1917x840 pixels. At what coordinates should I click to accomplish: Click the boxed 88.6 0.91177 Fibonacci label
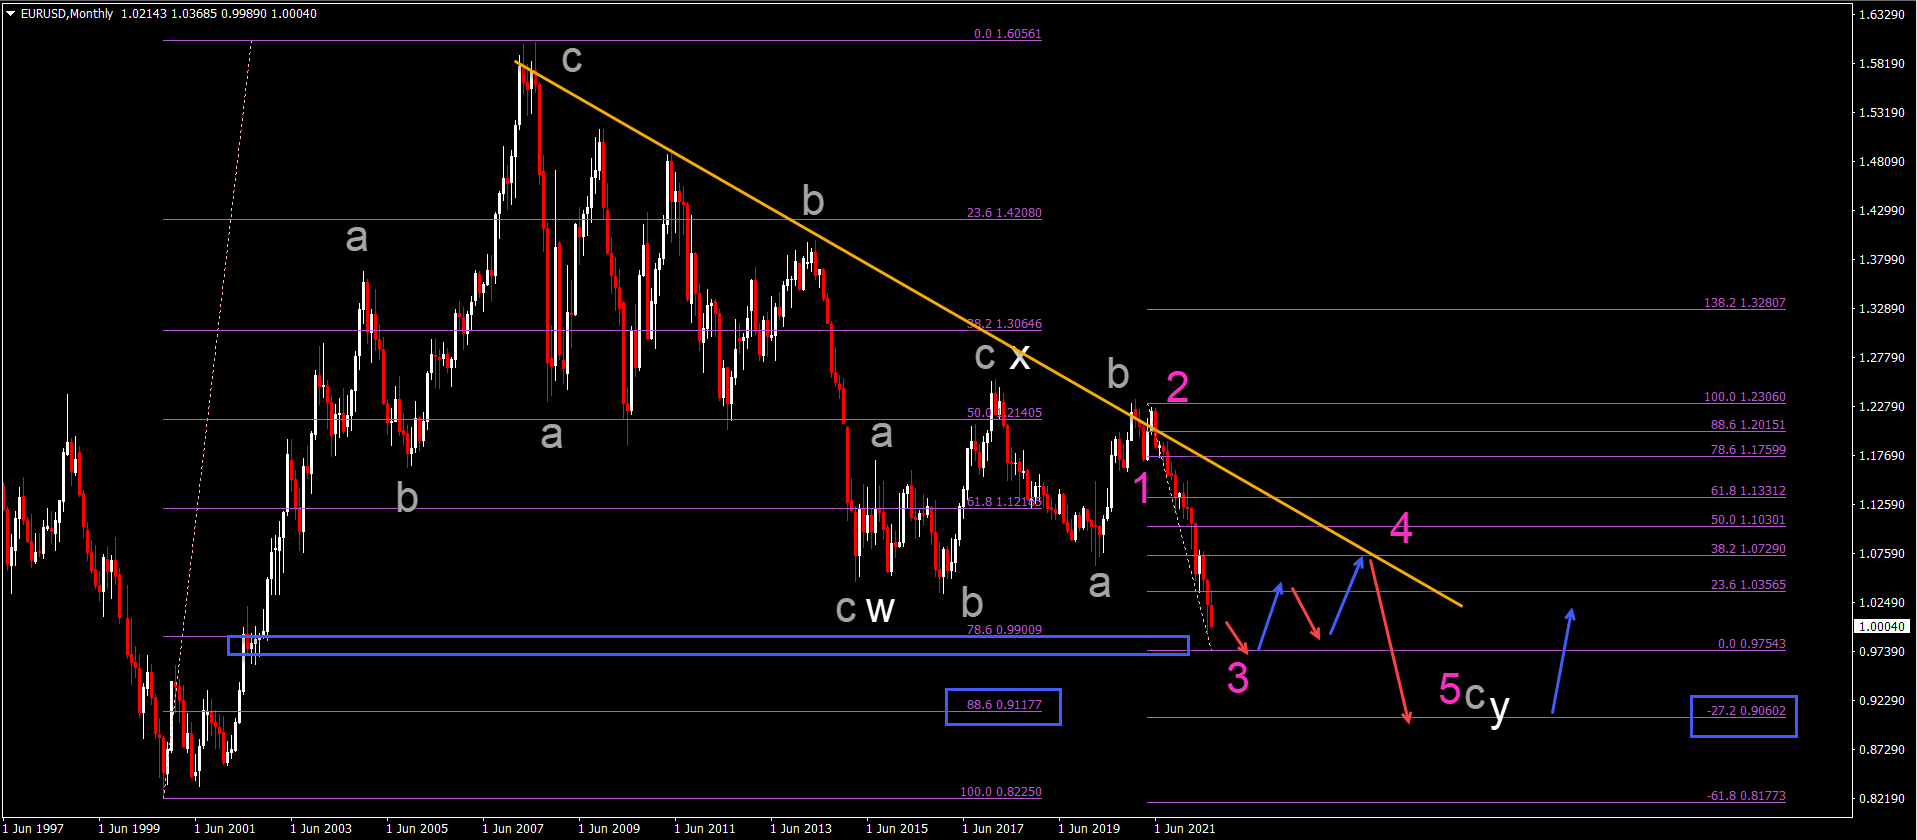[x=1003, y=706]
